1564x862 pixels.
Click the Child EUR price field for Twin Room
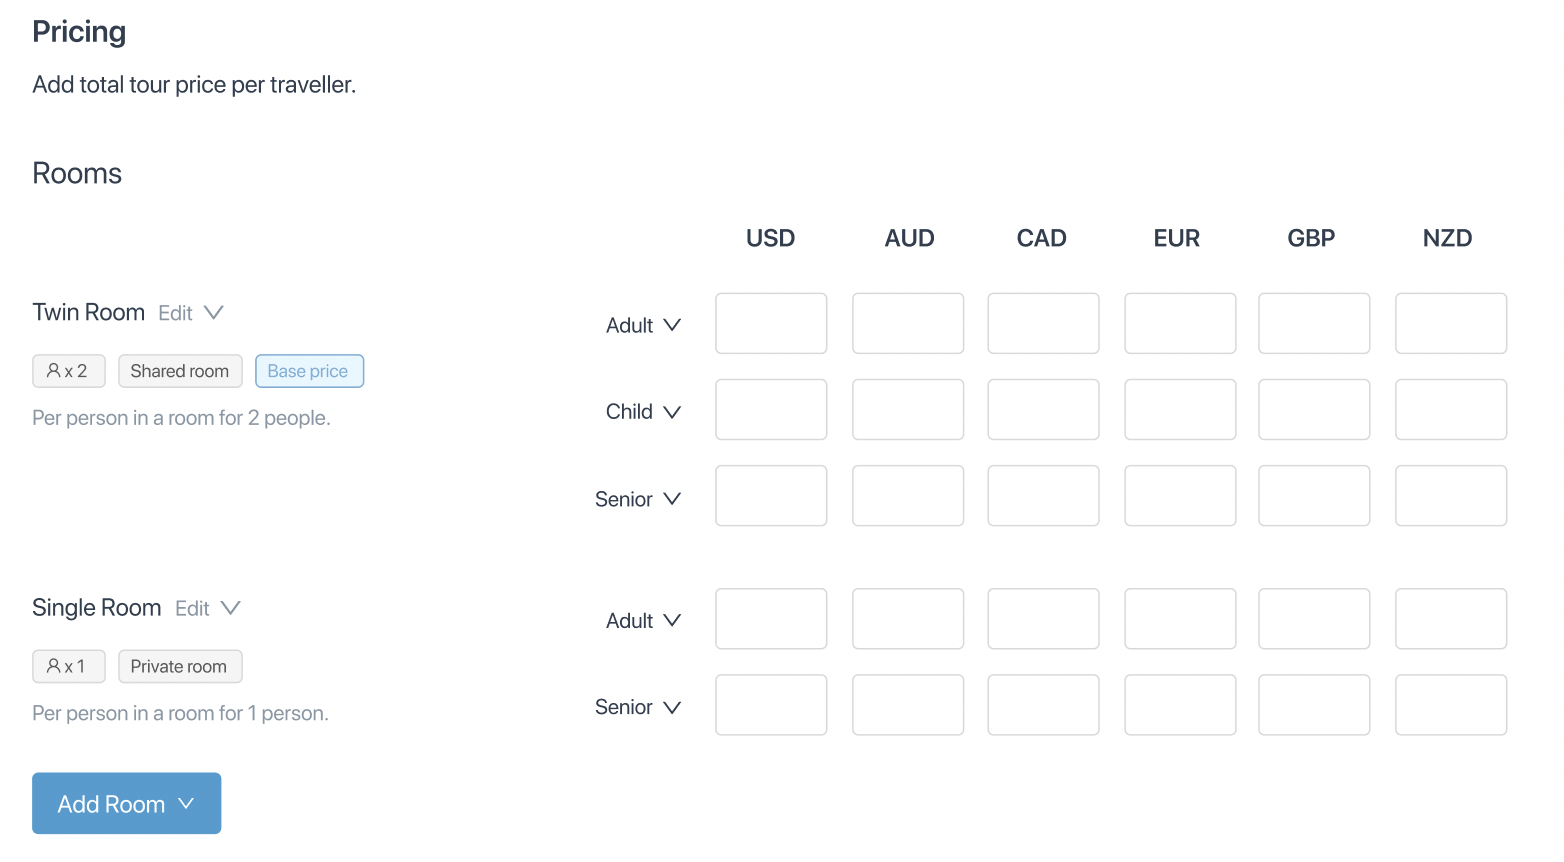[1180, 409]
